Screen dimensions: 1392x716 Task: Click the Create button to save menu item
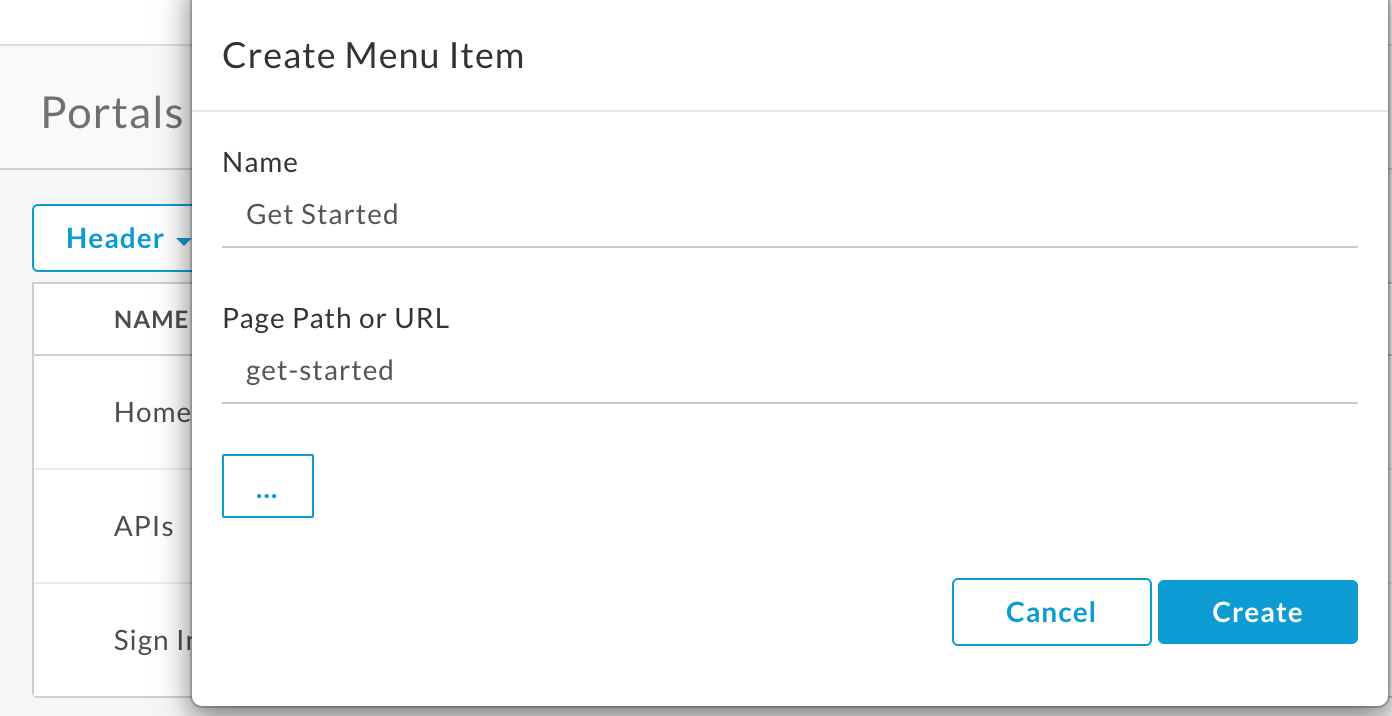pos(1257,611)
